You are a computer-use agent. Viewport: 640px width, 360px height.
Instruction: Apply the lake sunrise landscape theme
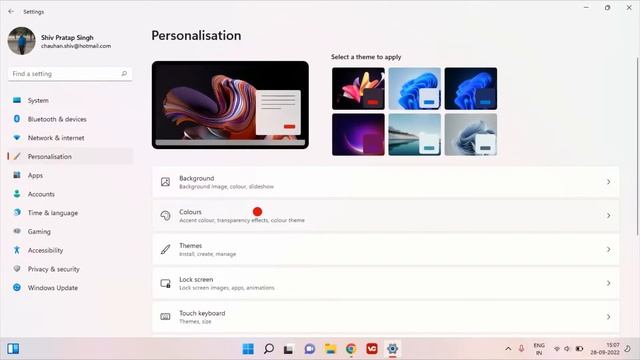tap(414, 135)
